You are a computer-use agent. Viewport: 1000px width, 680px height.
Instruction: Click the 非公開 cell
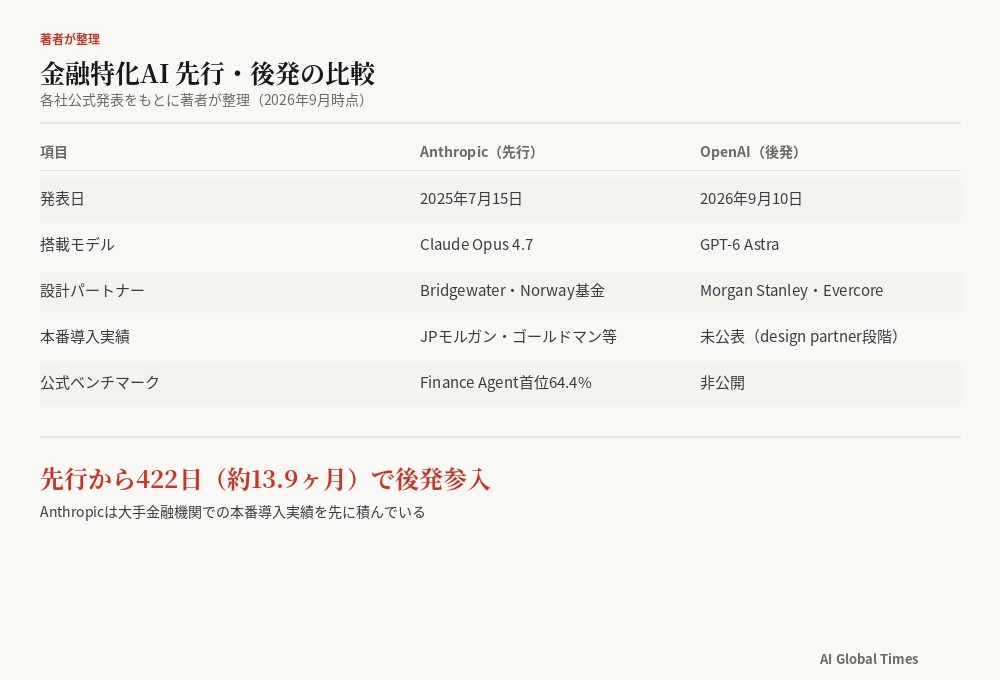coord(722,382)
